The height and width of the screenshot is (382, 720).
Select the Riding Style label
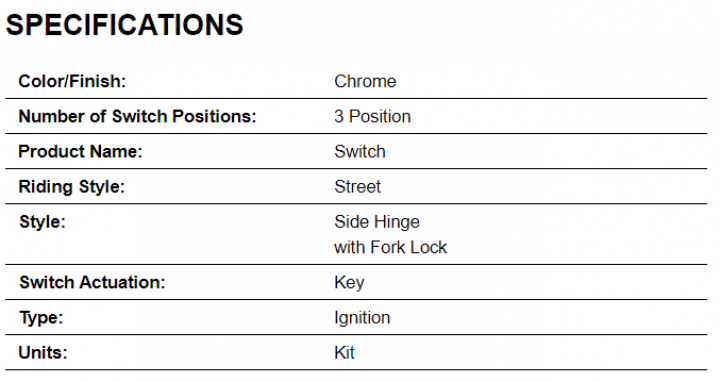pos(72,187)
